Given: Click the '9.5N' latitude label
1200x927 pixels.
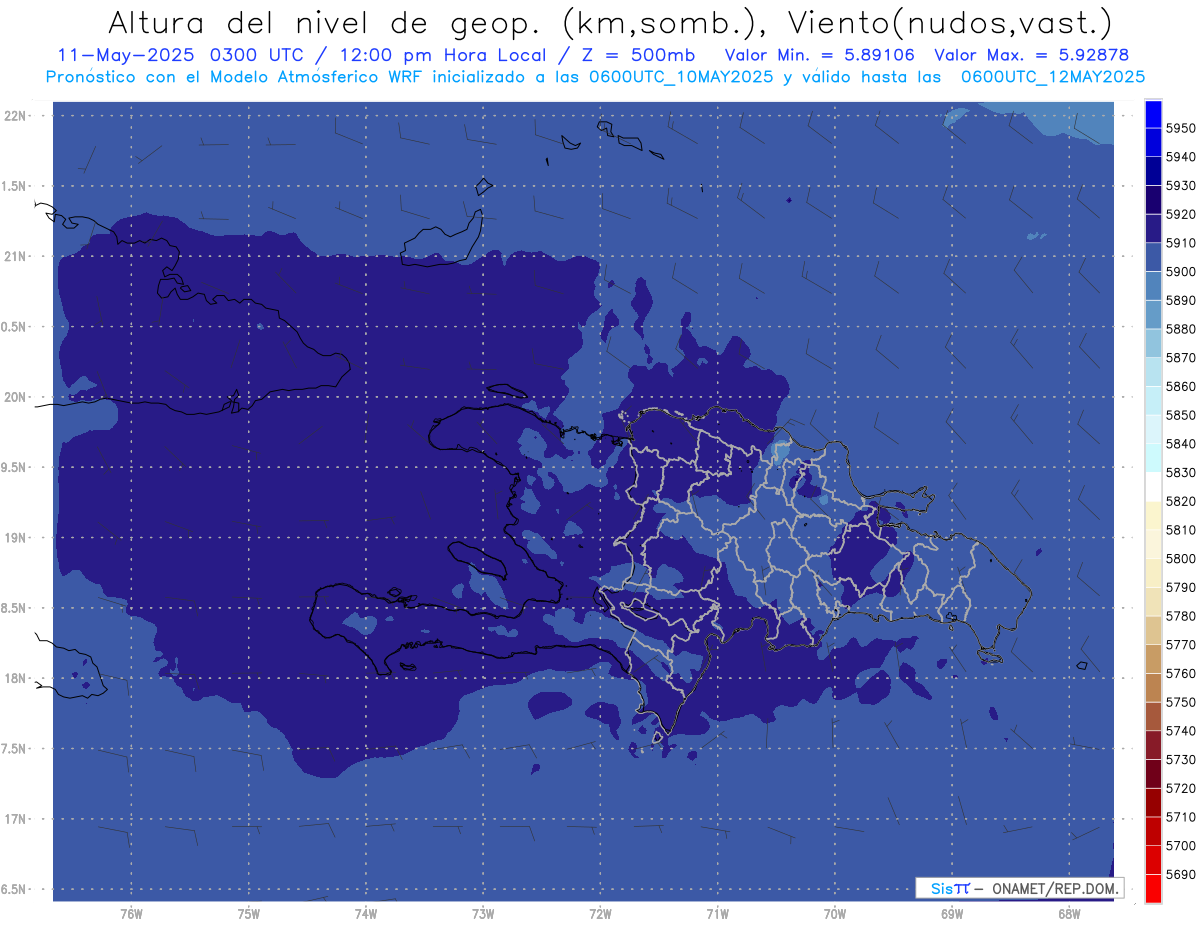Looking at the screenshot, I should click(15, 467).
